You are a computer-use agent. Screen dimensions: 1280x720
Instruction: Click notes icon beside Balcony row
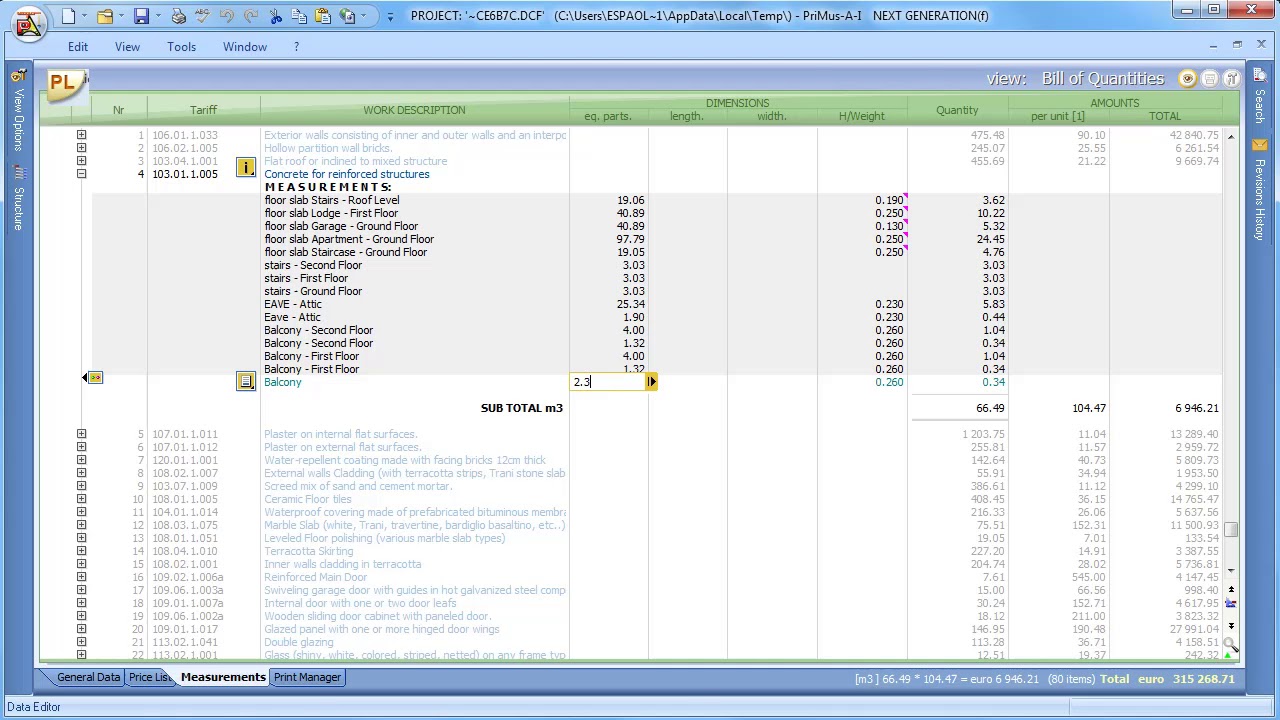pos(246,382)
